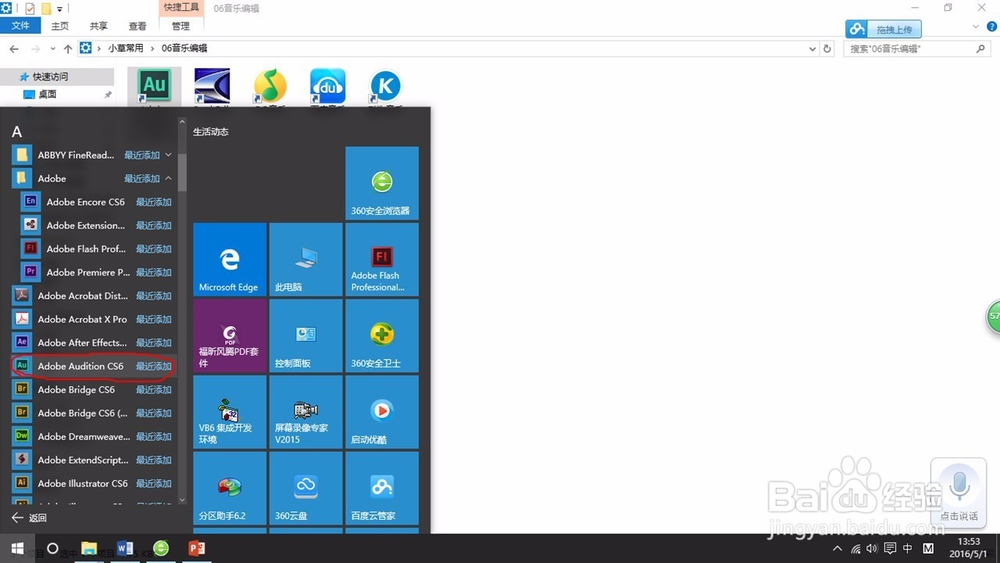Image resolution: width=1000 pixels, height=563 pixels.
Task: Open the K music shortcut in the folder
Action: pos(385,86)
